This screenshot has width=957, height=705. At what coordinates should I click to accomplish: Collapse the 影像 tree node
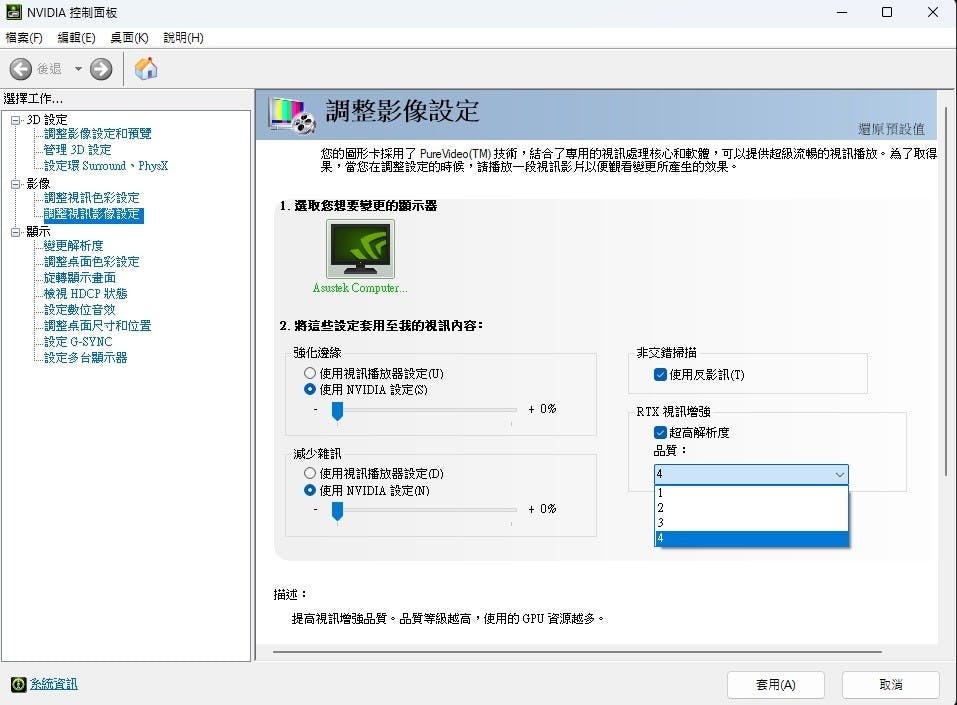[x=16, y=184]
